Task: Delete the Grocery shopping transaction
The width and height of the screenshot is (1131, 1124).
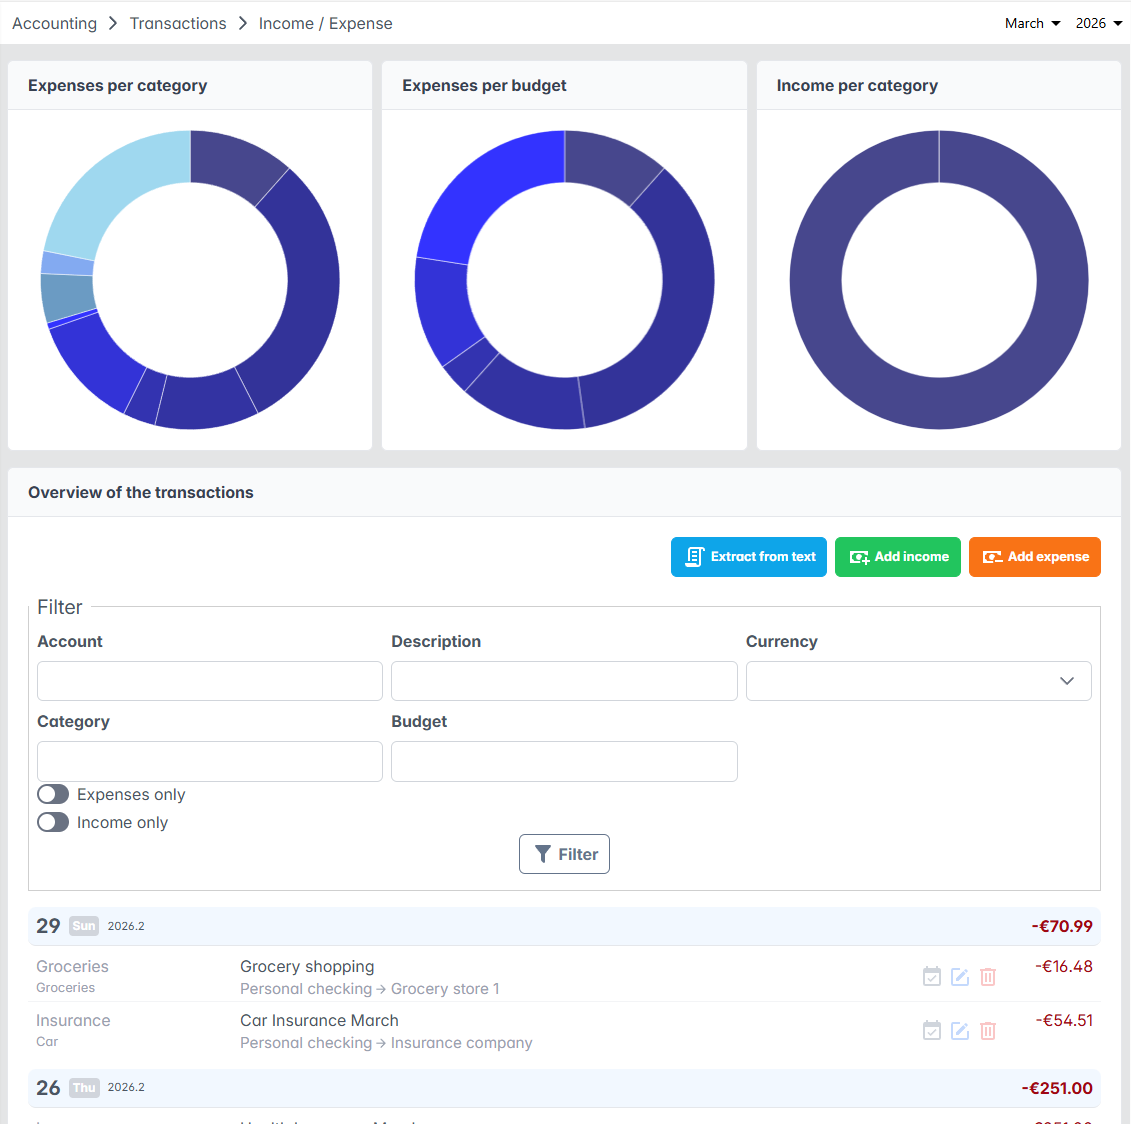Action: pos(987,977)
